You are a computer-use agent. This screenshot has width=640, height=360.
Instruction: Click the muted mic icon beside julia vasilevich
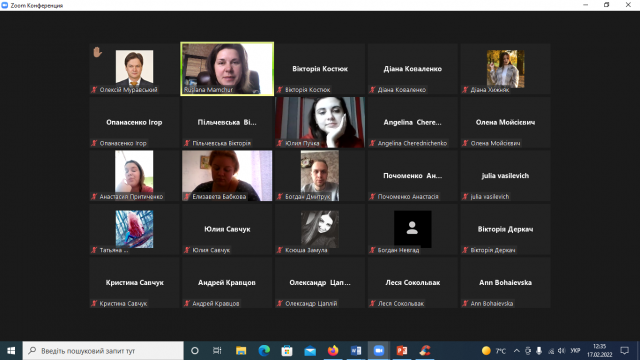(465, 197)
